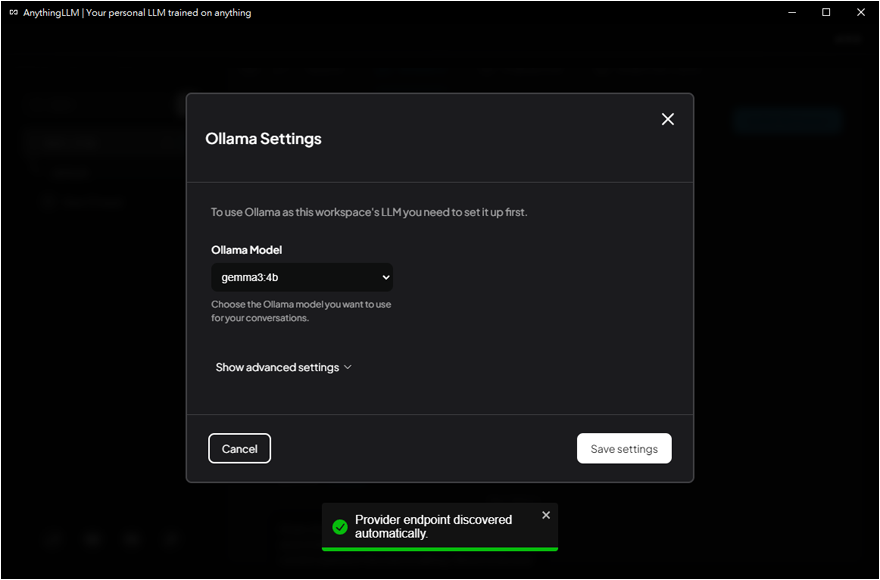Open the Ollama Model dropdown showing gemma3:4b

(x=300, y=278)
